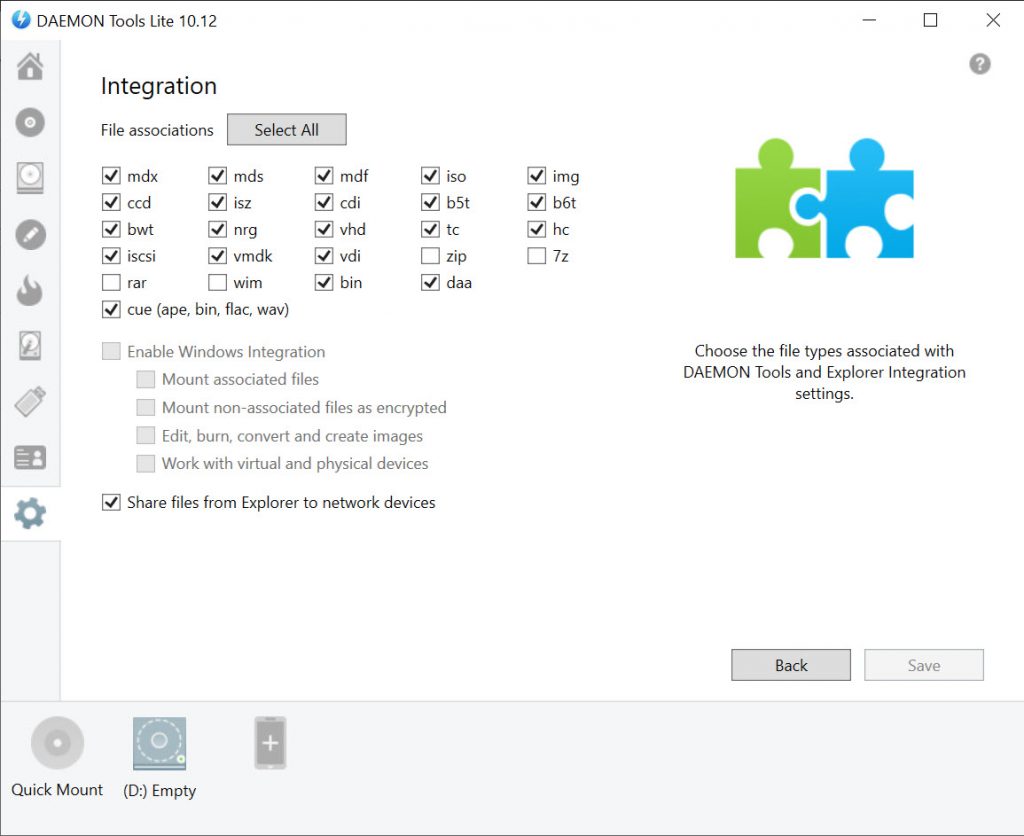Screen dimensions: 1024x836
Task: Open the settings gear in the sidebar
Action: tap(30, 514)
